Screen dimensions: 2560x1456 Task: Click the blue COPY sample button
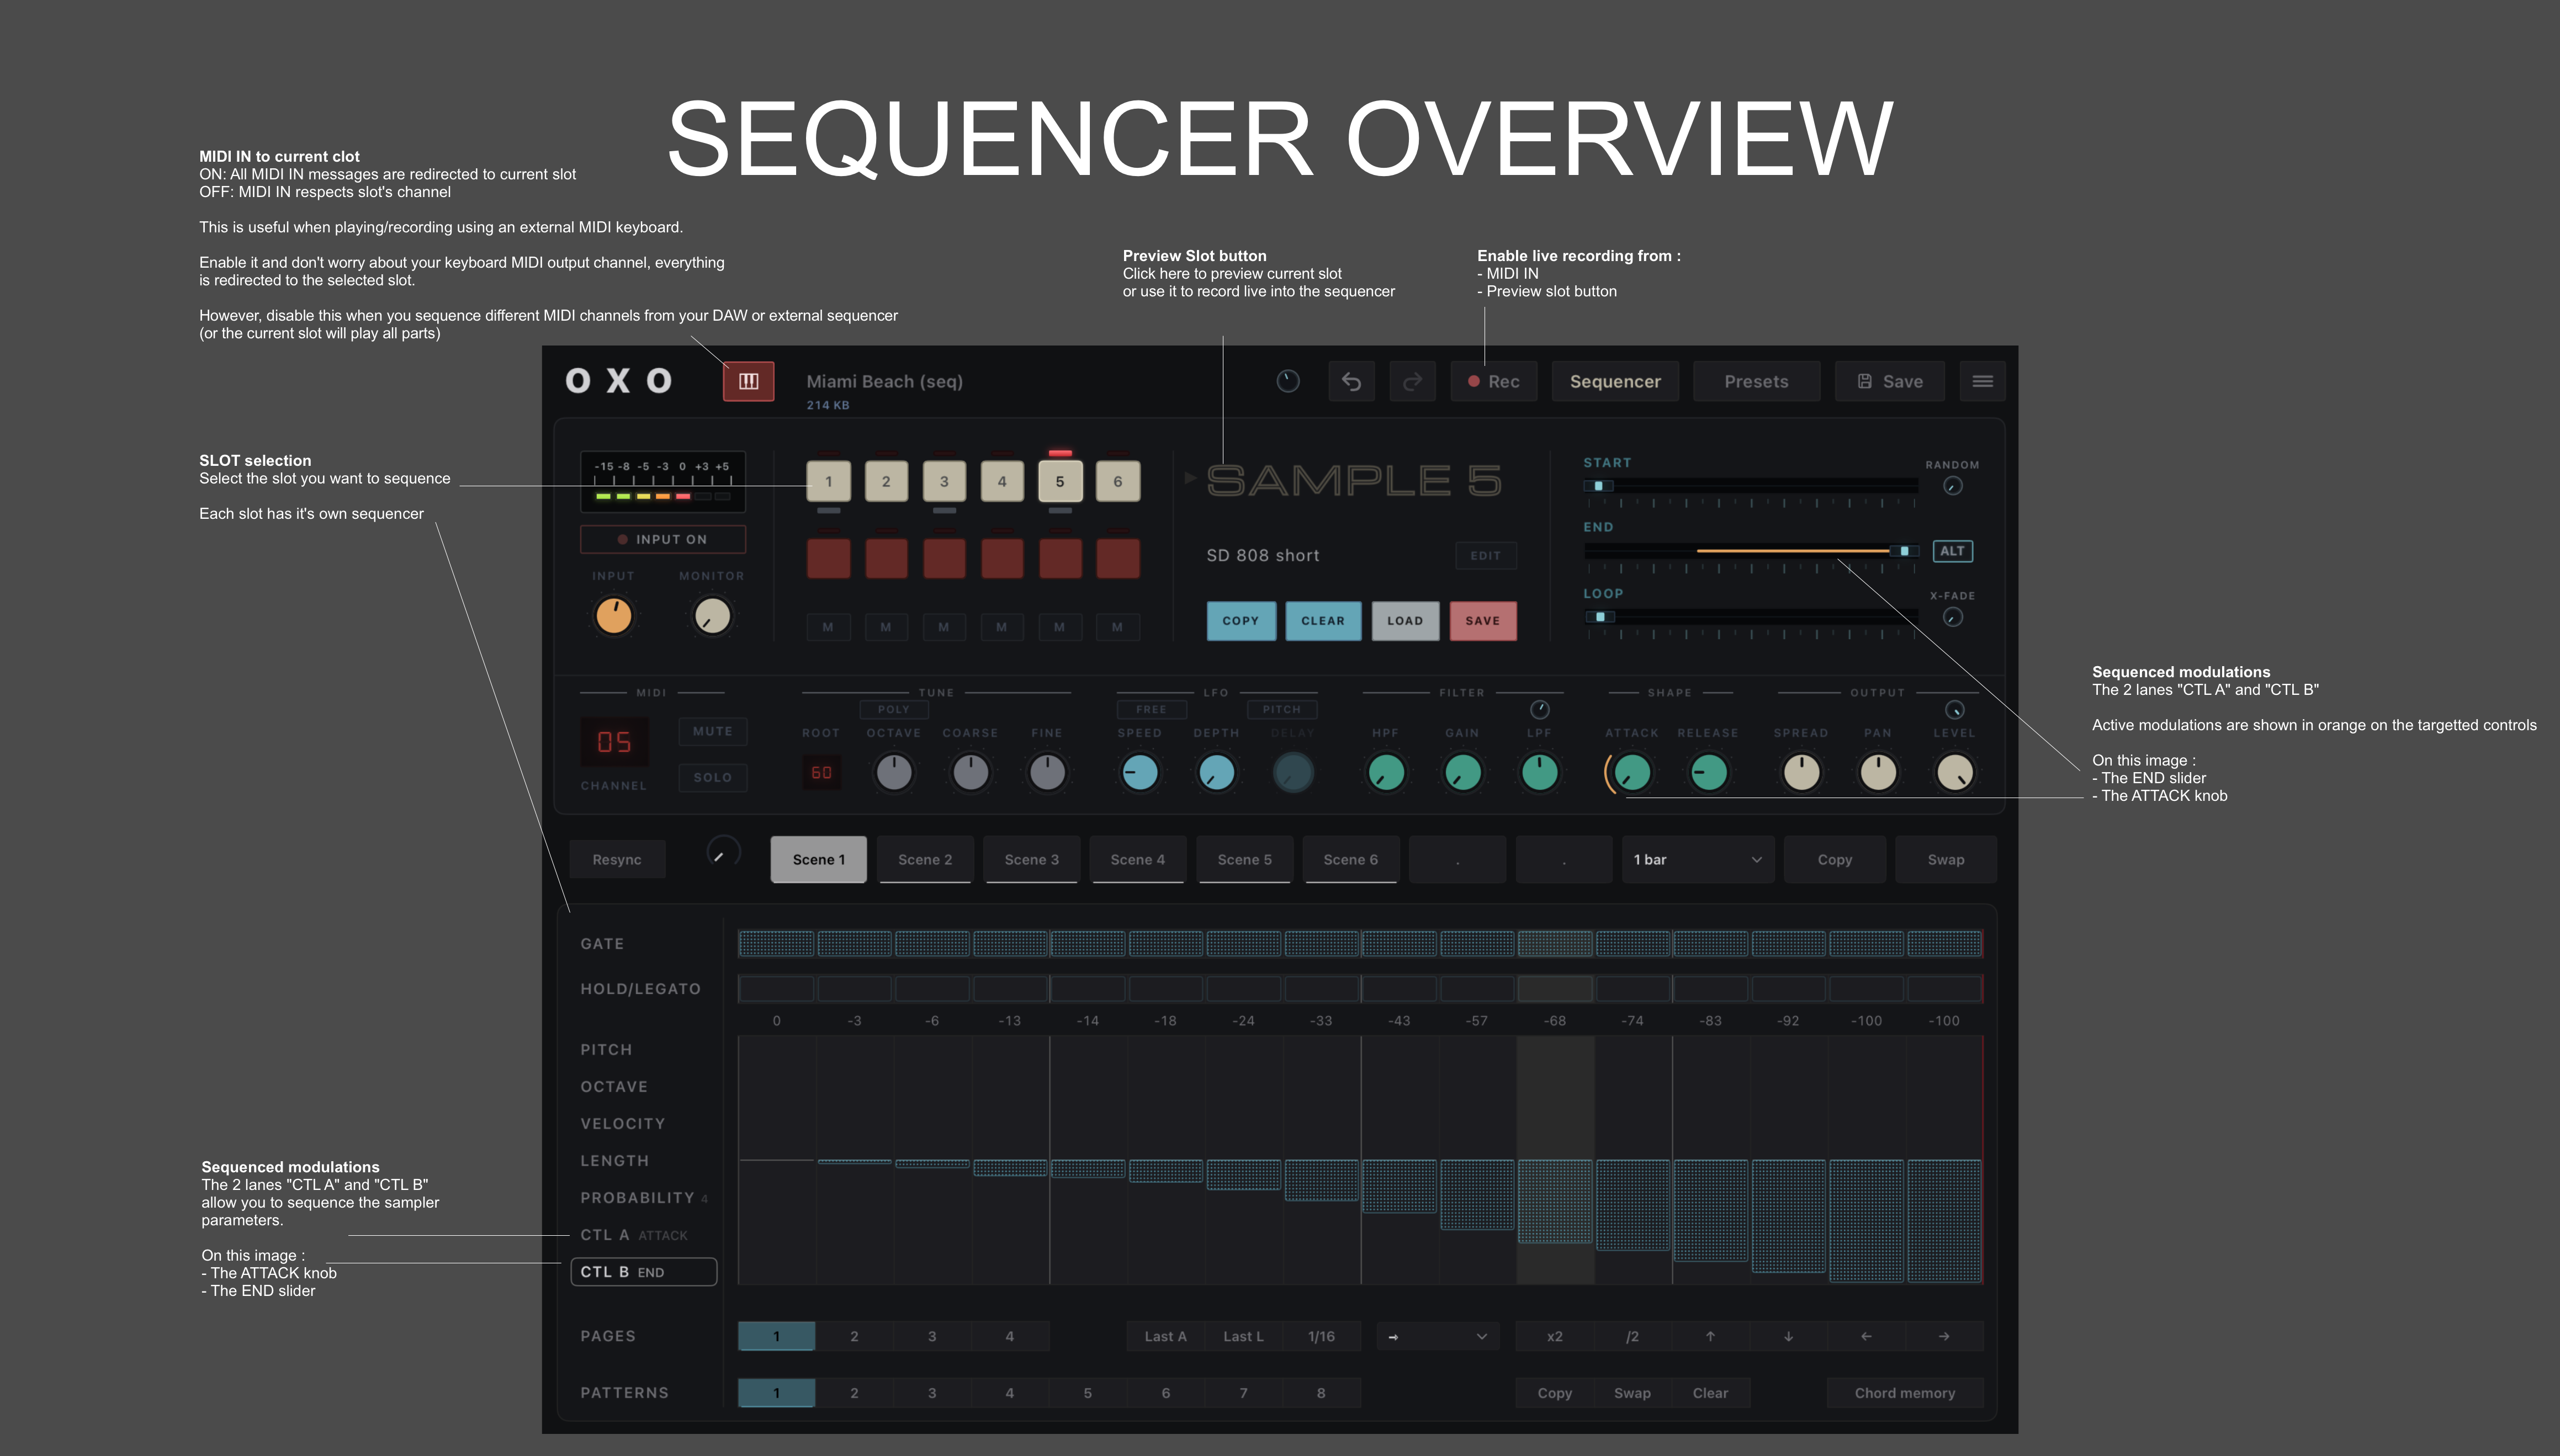coord(1241,621)
